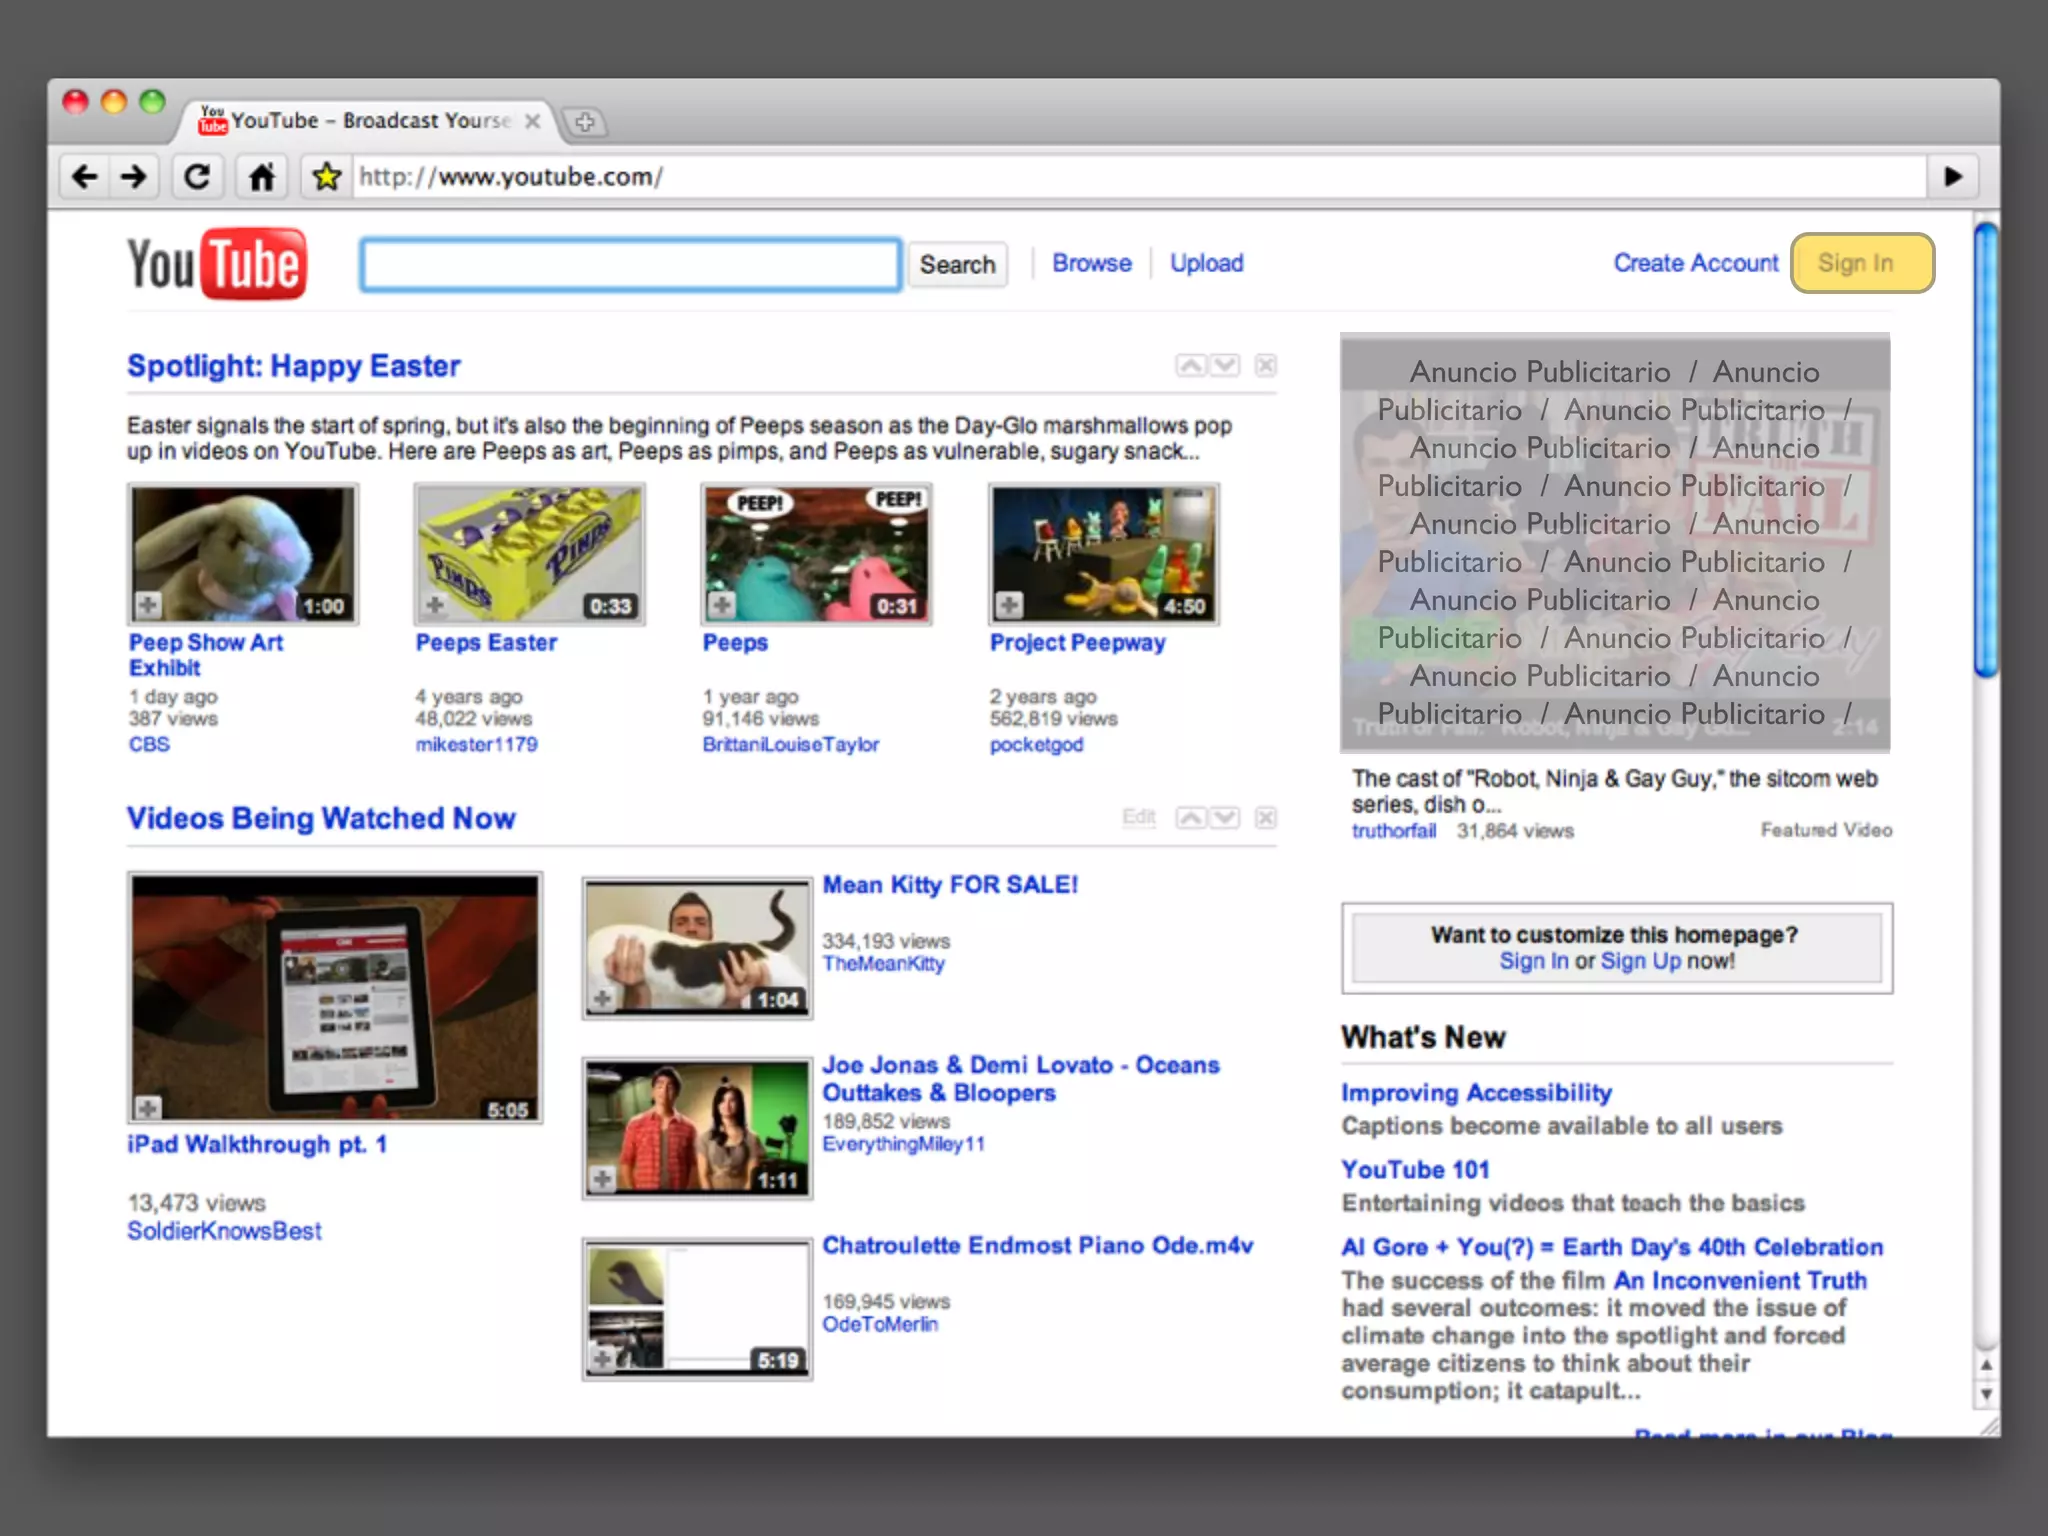2048x1536 pixels.
Task: Click the yellow Sign In button
Action: point(1861,263)
